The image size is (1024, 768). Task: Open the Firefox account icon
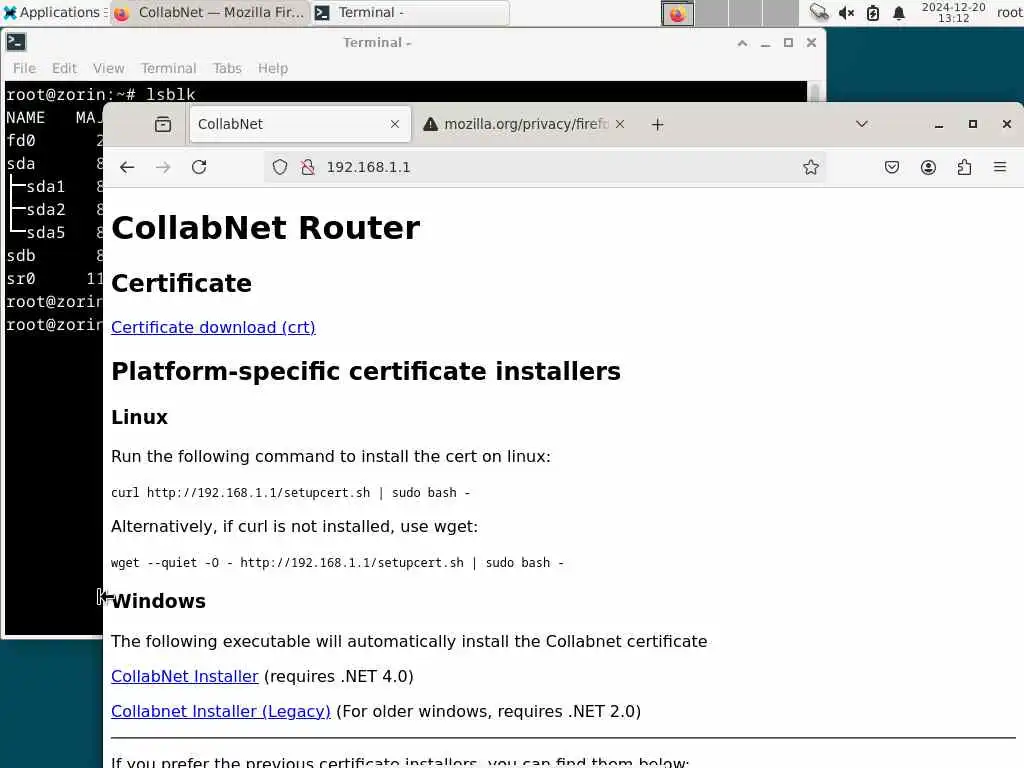click(x=928, y=167)
